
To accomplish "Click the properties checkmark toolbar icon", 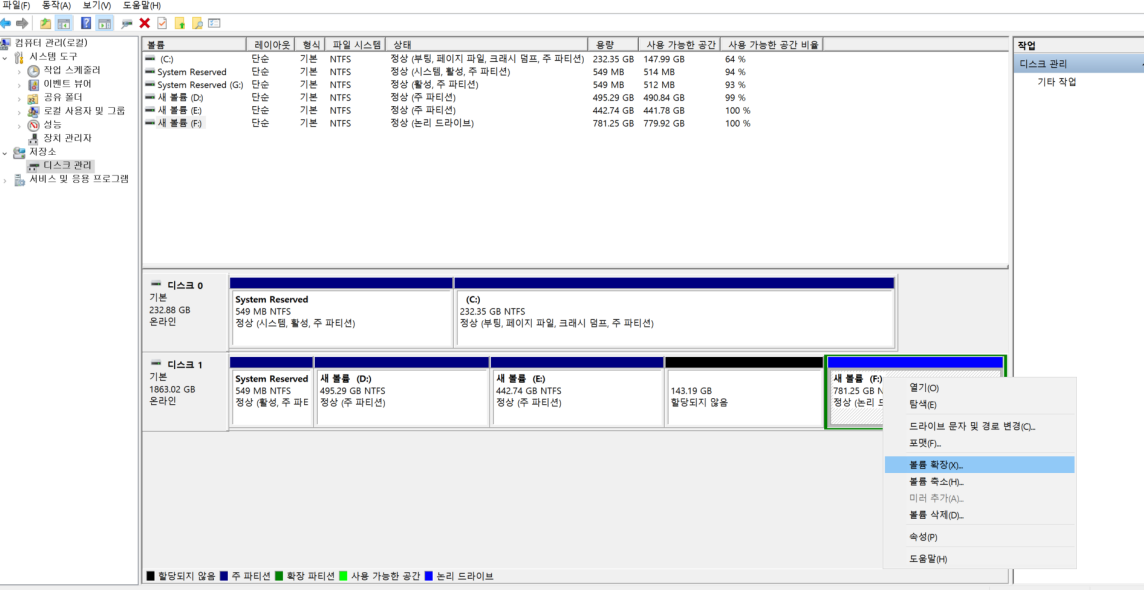I will pyautogui.click(x=161, y=23).
